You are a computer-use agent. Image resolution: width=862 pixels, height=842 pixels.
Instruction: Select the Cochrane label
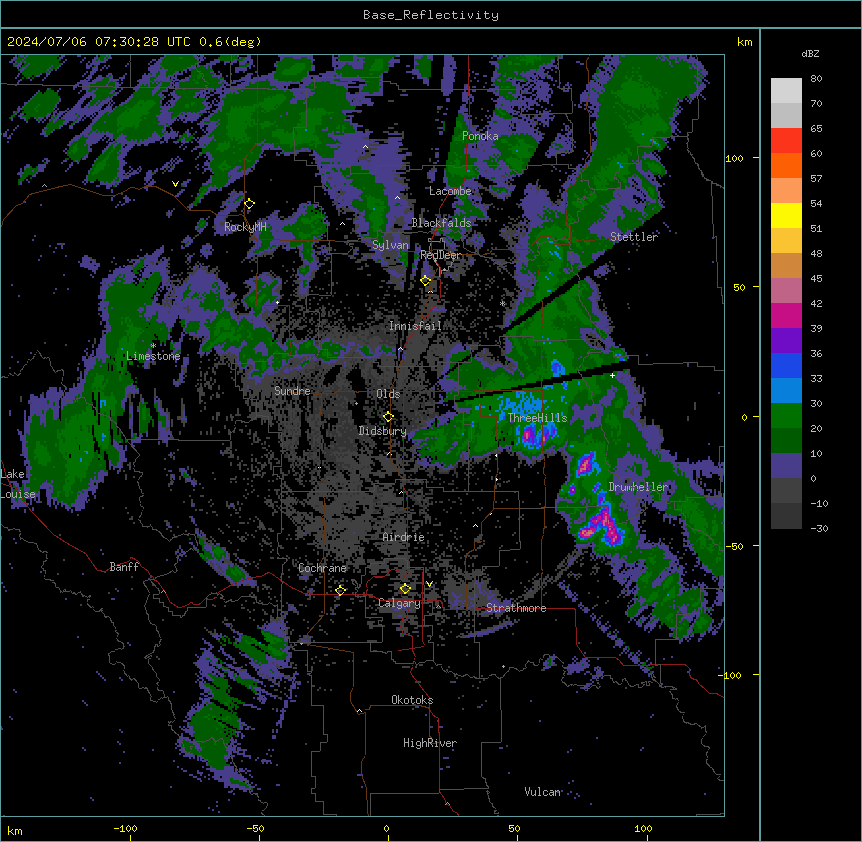click(323, 568)
